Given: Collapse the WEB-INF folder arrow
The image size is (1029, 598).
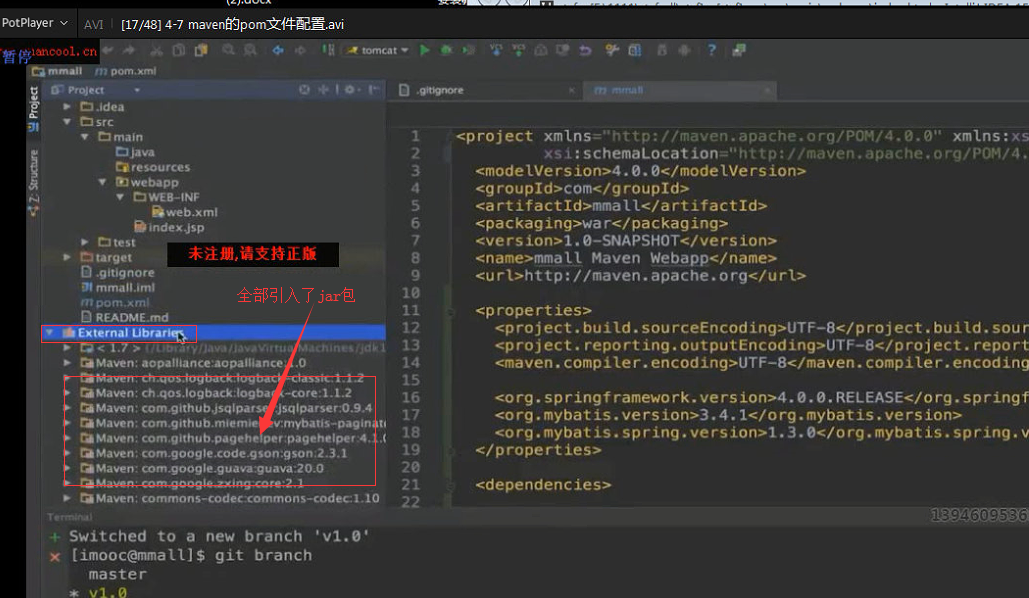Looking at the screenshot, I should pyautogui.click(x=120, y=197).
